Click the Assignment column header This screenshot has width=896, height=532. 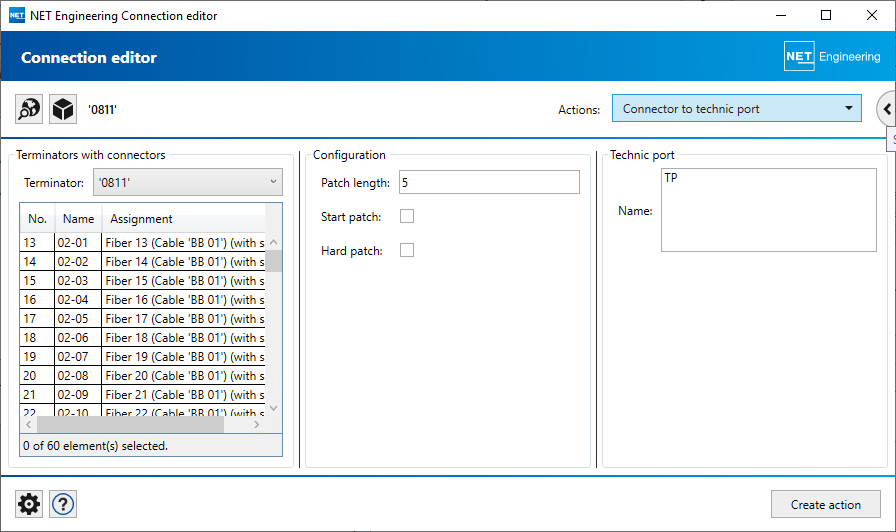tap(183, 219)
